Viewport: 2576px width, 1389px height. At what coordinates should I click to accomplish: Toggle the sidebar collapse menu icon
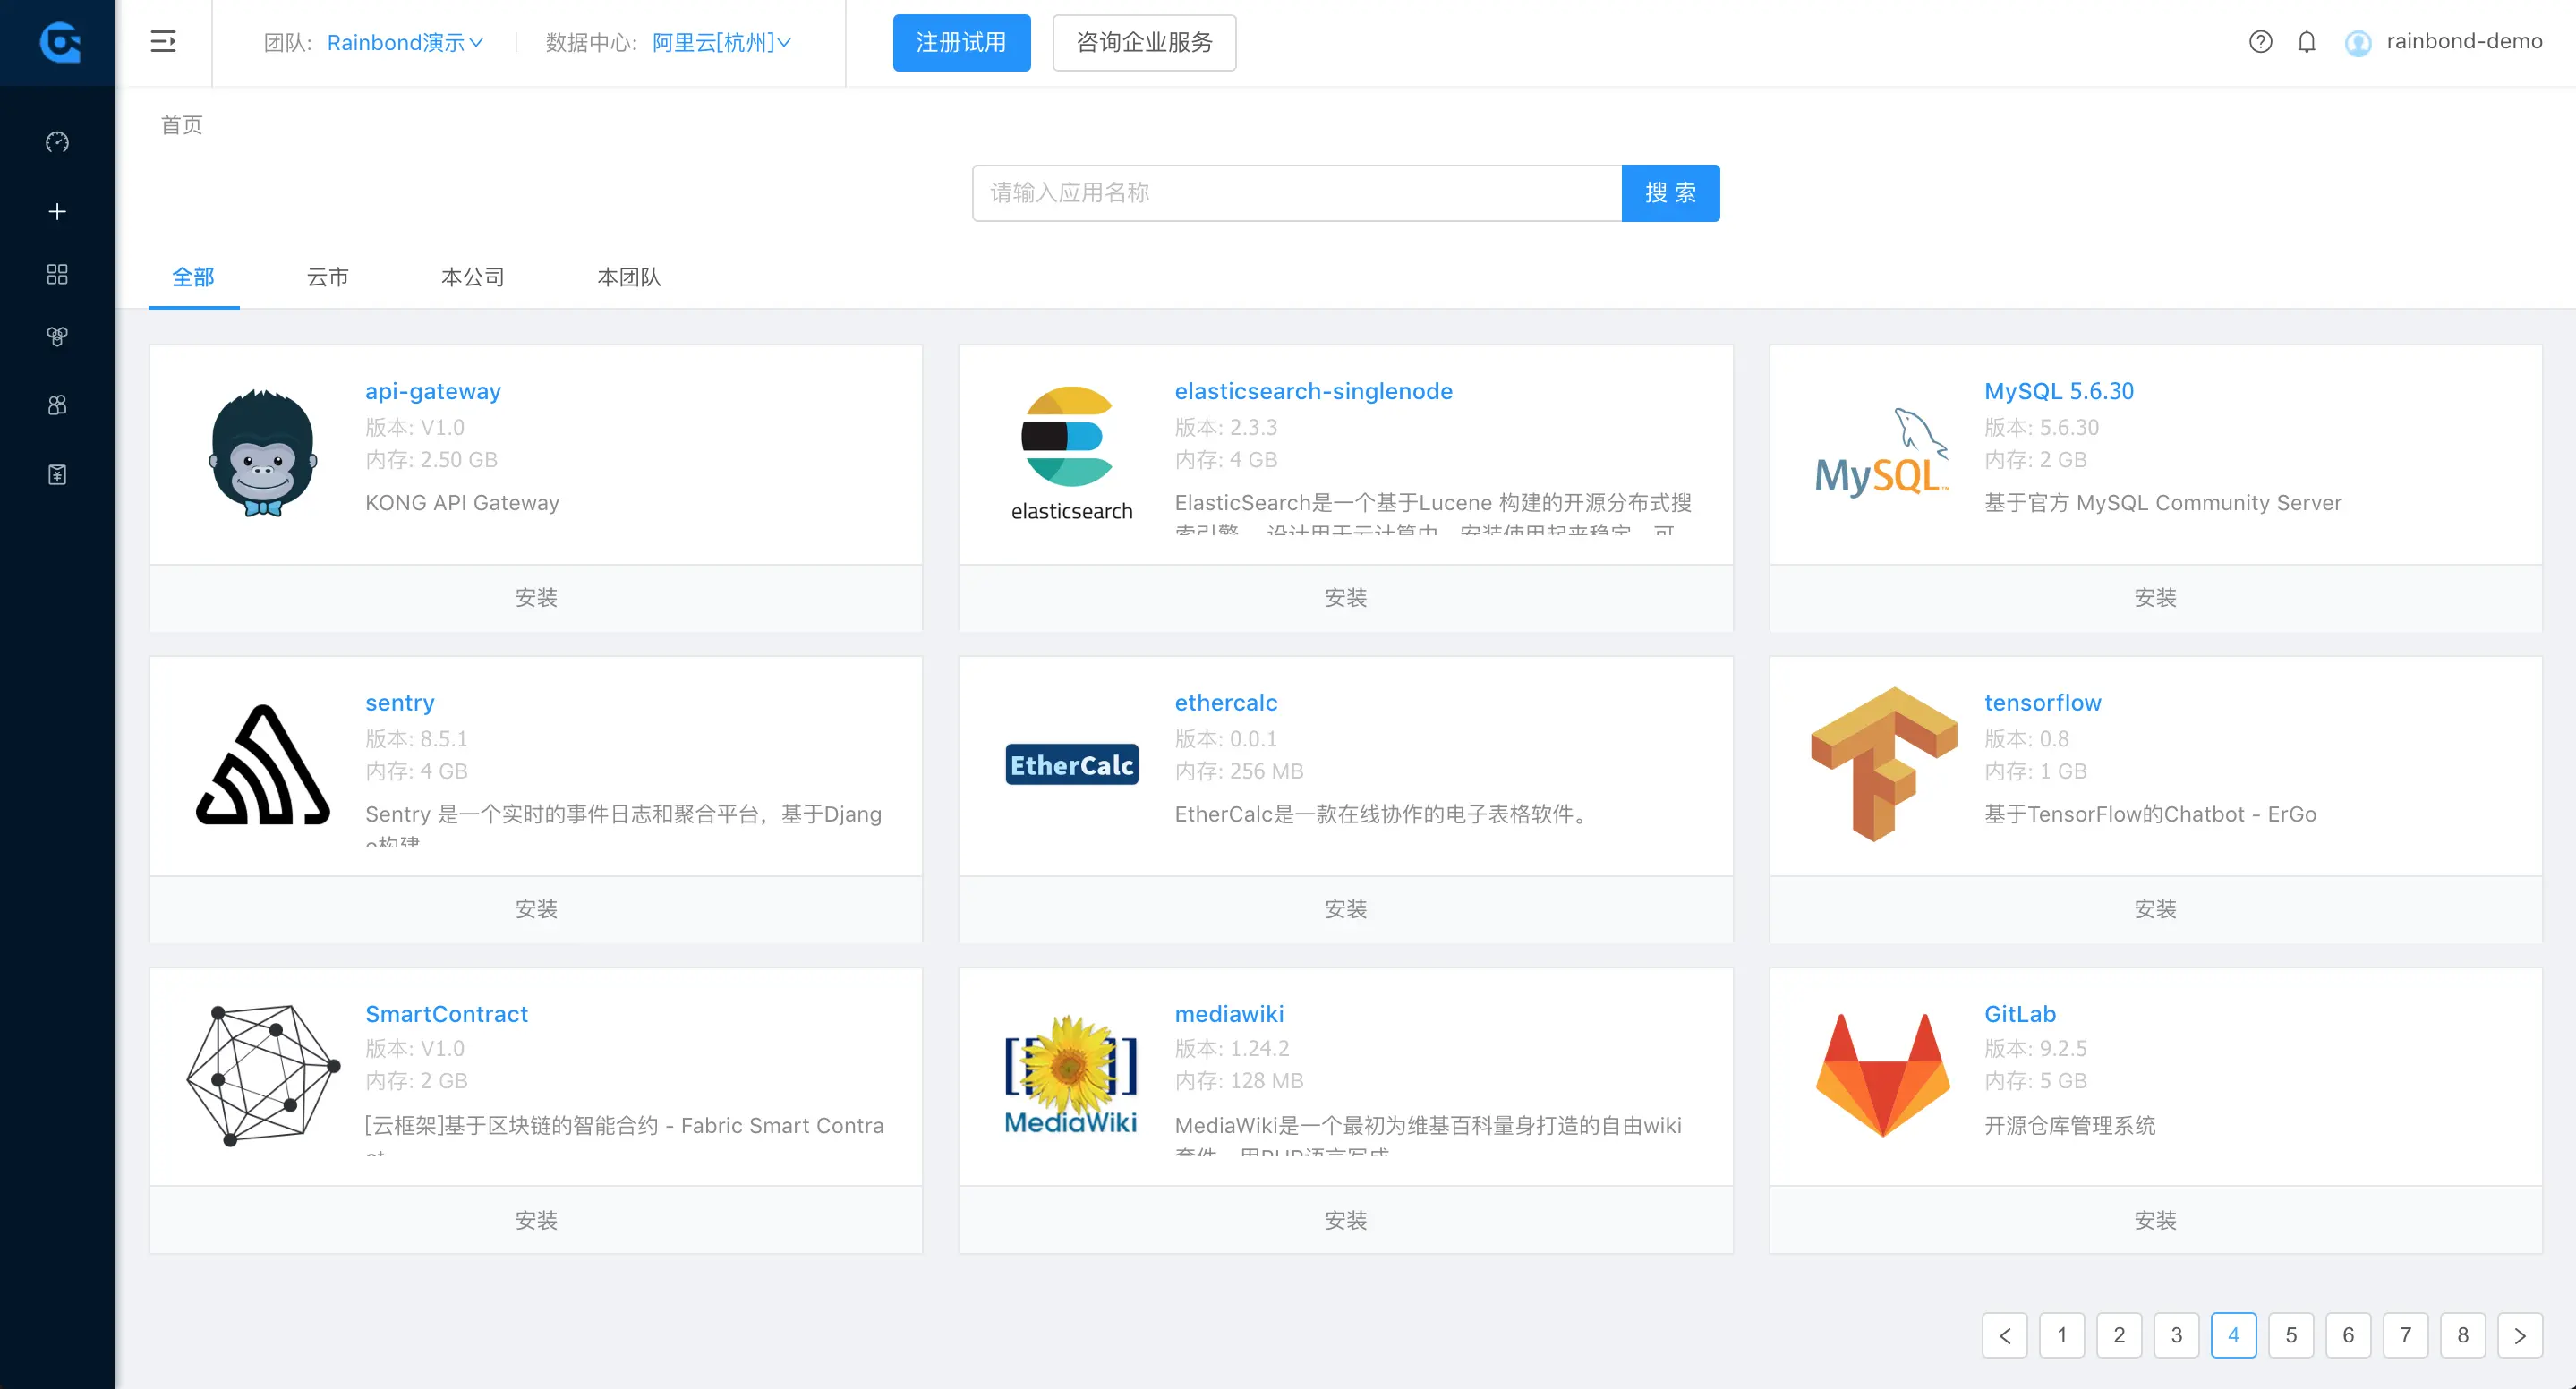pyautogui.click(x=163, y=42)
